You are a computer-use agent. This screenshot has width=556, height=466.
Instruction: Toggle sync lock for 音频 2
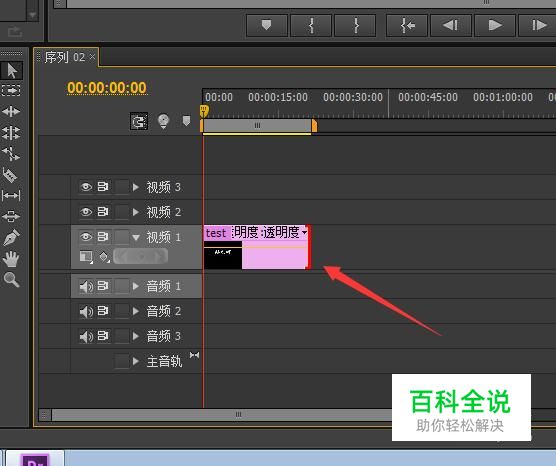click(x=103, y=311)
